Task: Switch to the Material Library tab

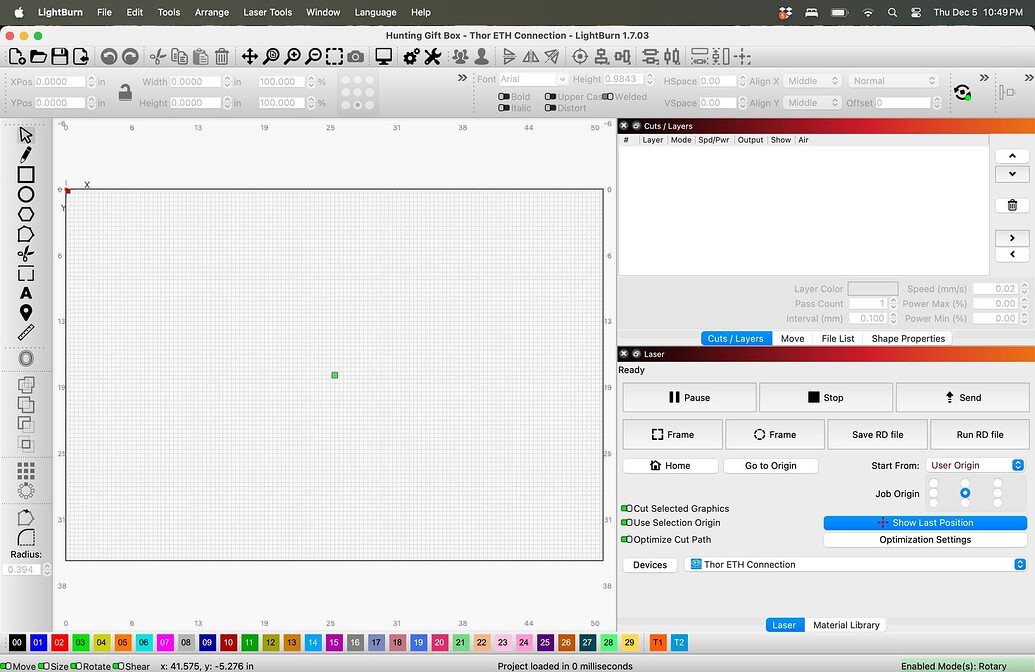Action: (846, 624)
